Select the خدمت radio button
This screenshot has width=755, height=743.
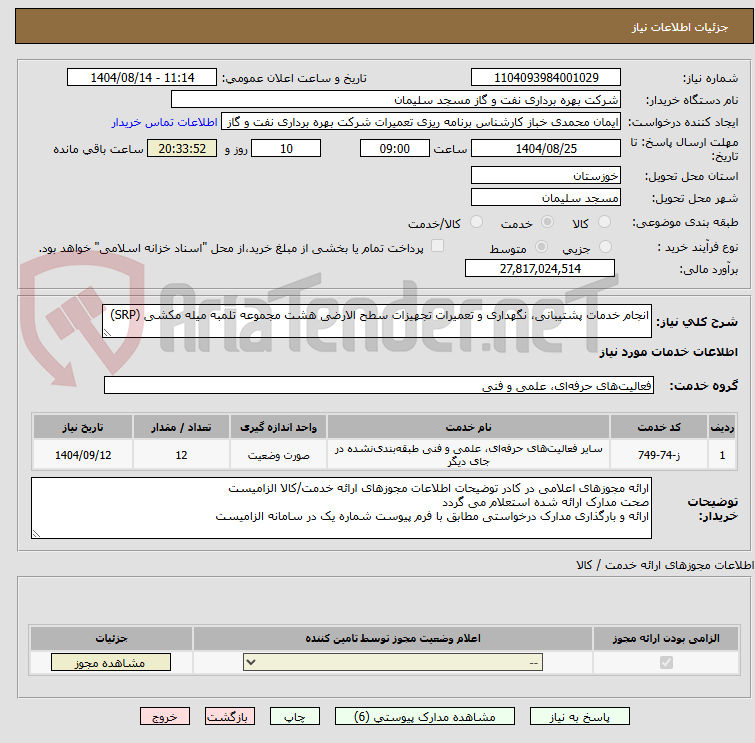(x=547, y=222)
